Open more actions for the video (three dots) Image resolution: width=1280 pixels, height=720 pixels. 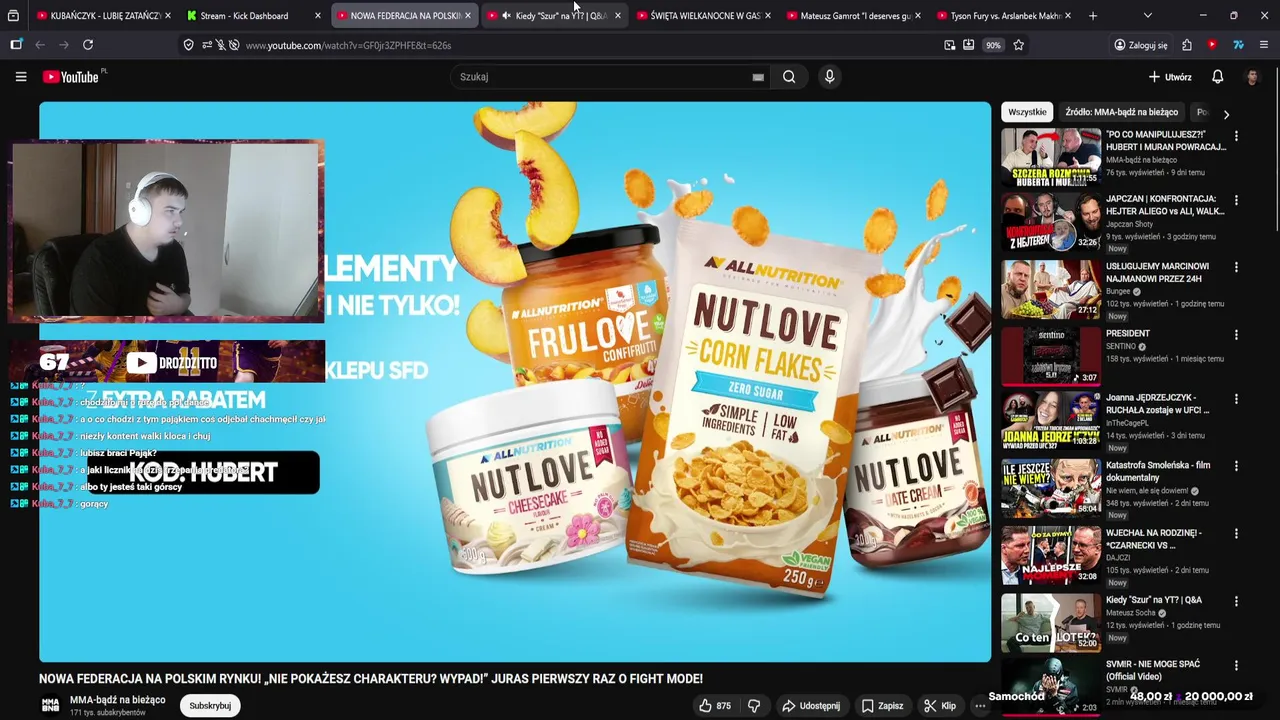pyautogui.click(x=980, y=706)
